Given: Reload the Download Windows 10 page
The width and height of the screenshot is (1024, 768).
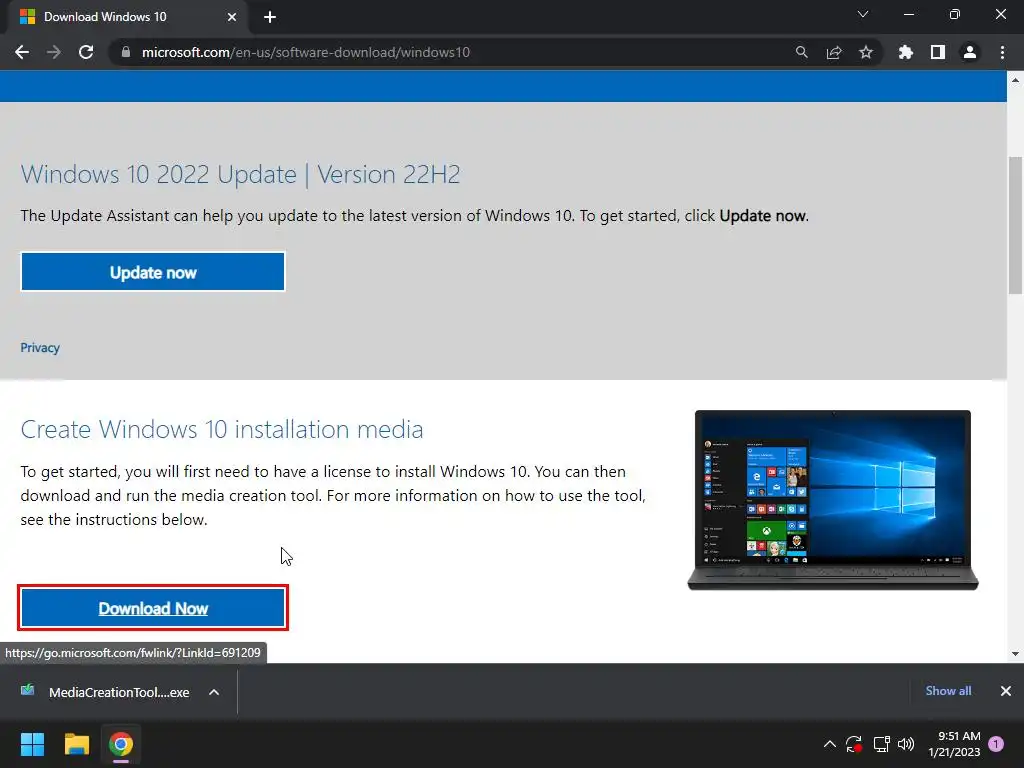Looking at the screenshot, I should click(x=86, y=52).
